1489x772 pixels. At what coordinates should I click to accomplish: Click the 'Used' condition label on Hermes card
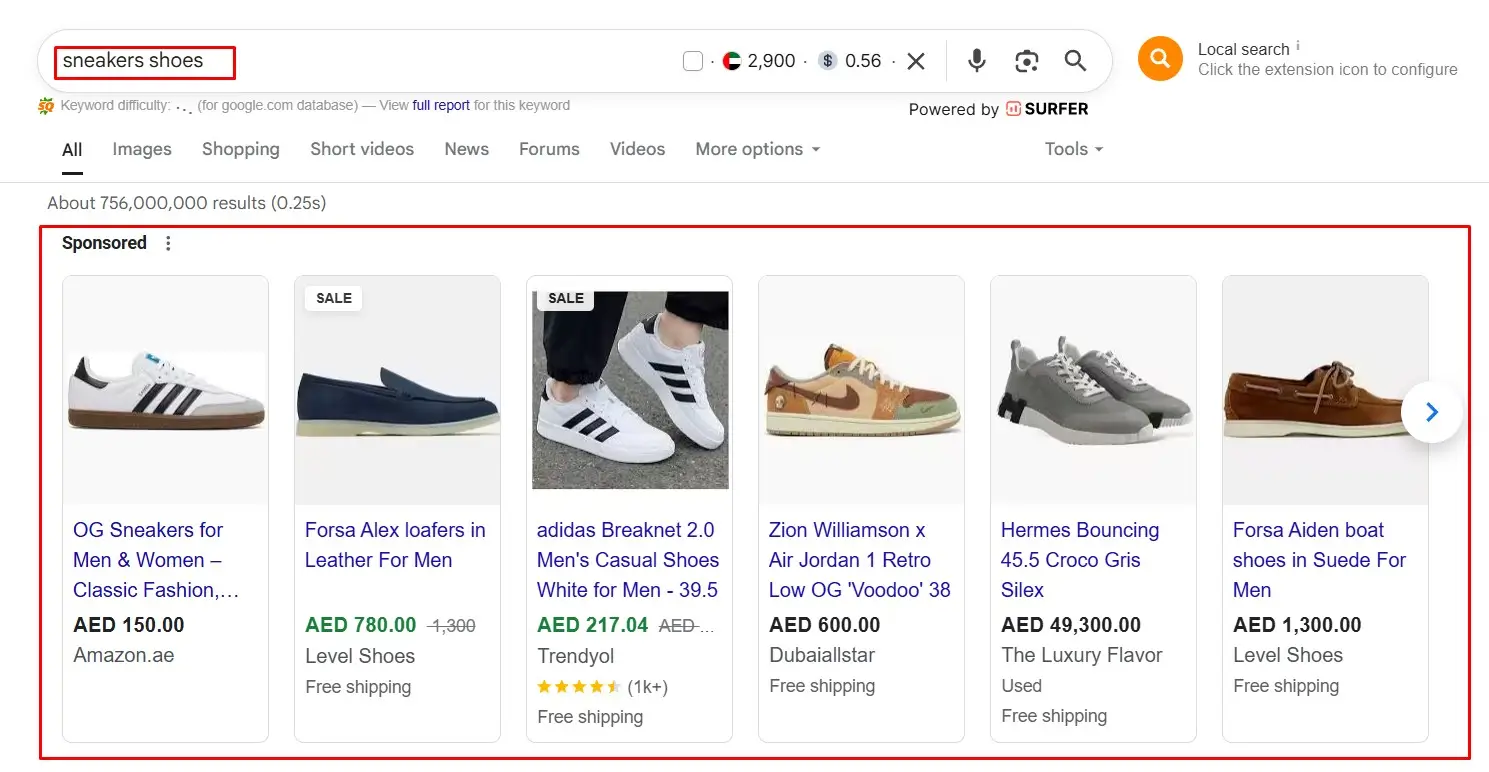click(1021, 686)
